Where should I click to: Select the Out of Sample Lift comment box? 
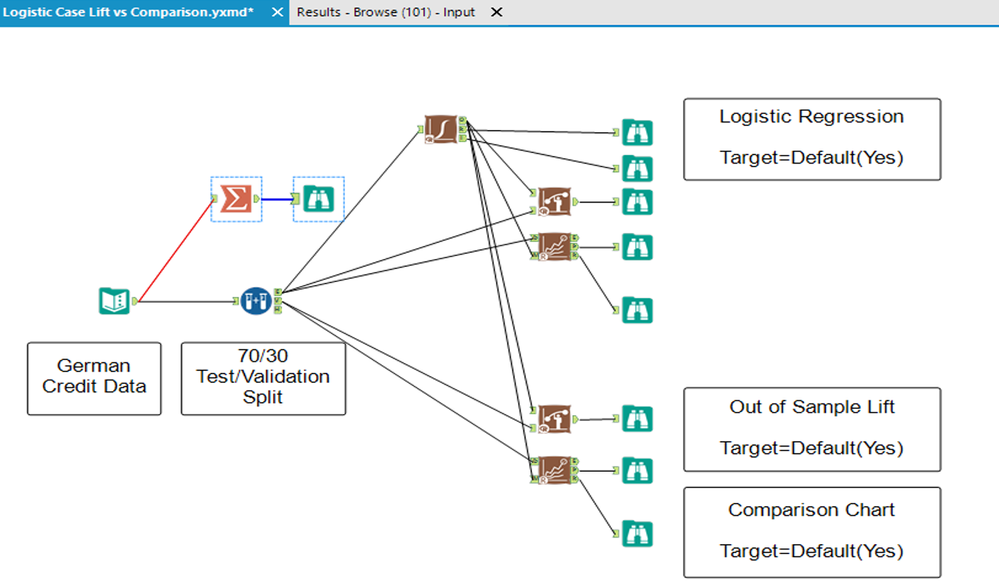click(812, 429)
